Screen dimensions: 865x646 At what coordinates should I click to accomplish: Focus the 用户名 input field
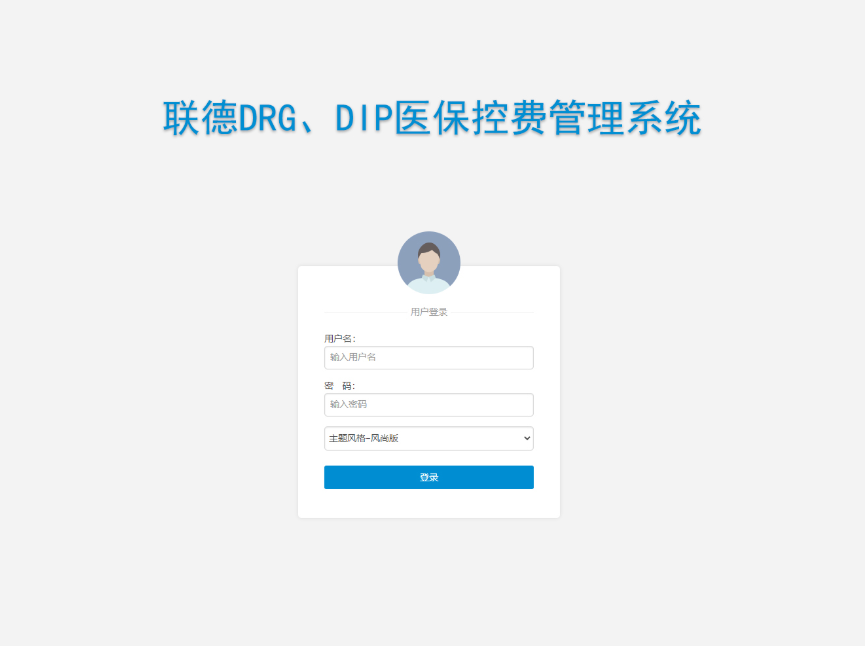[x=429, y=357]
